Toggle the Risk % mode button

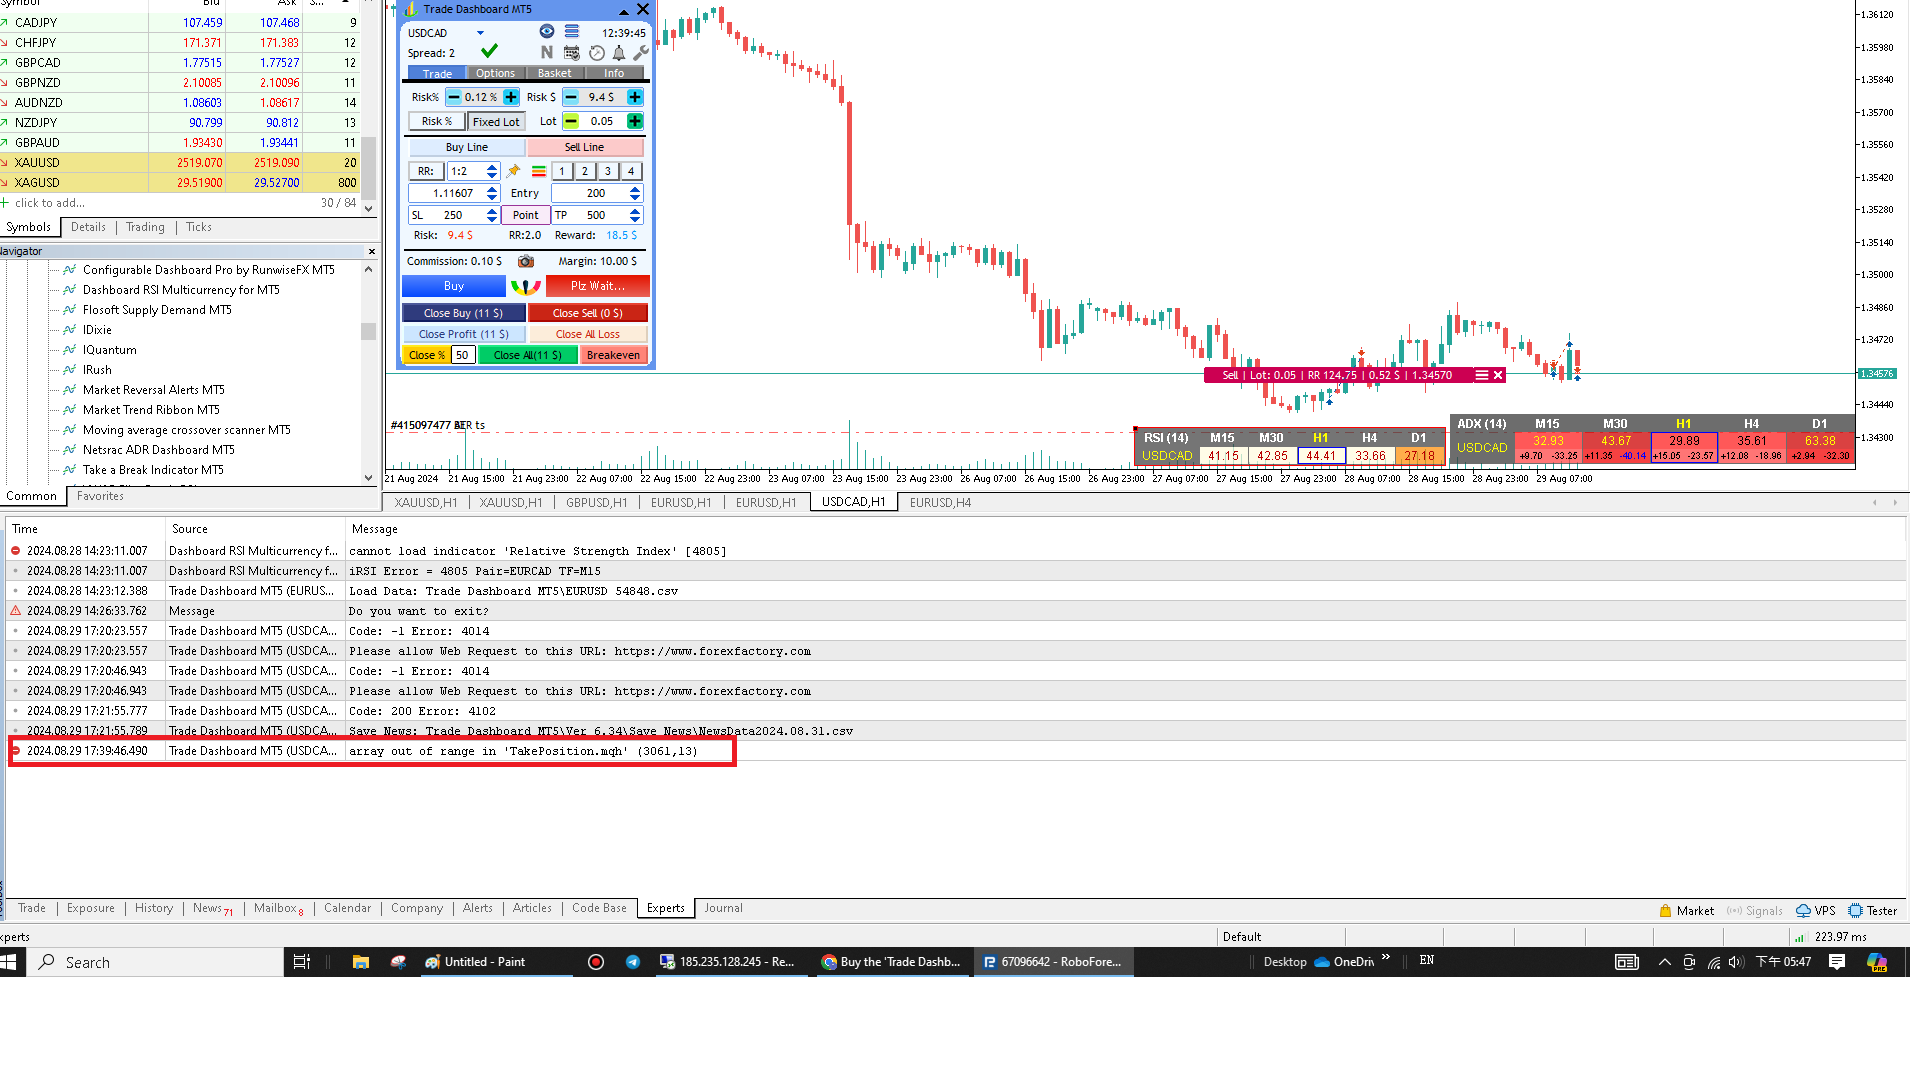click(x=436, y=122)
